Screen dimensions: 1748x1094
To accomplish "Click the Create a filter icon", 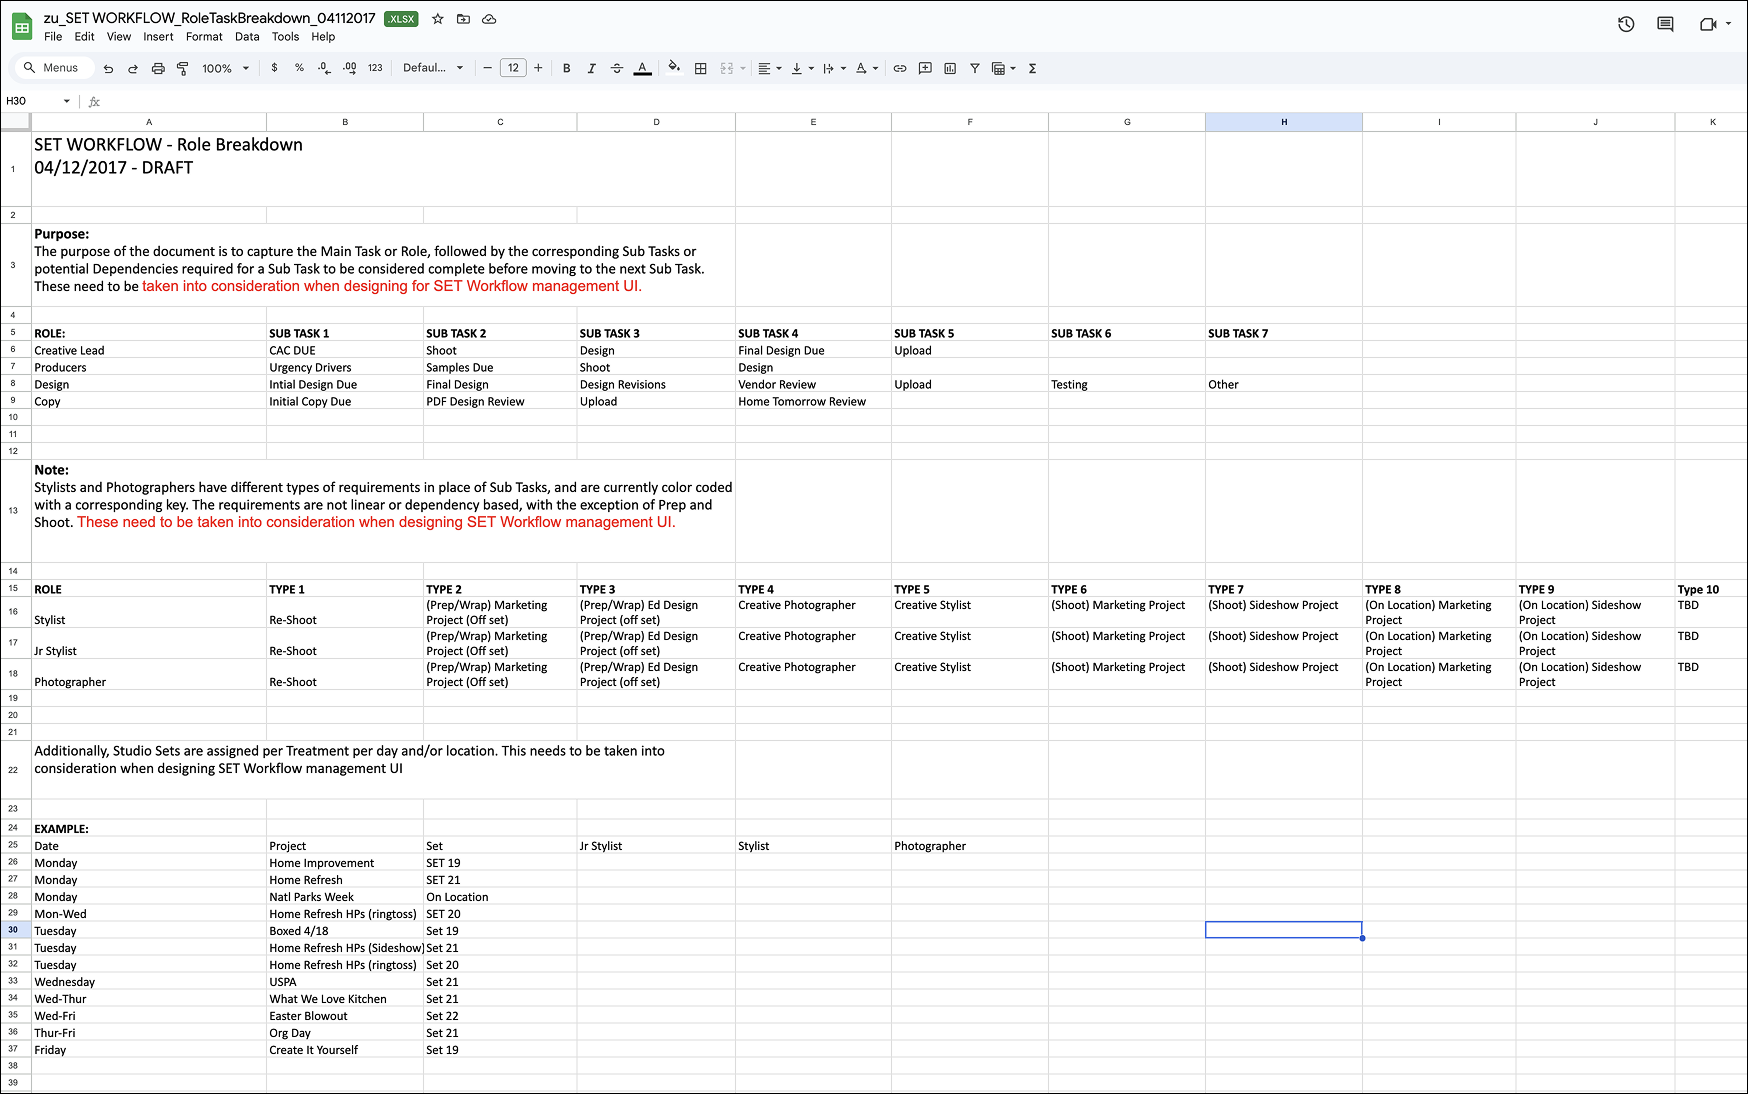I will [x=975, y=68].
